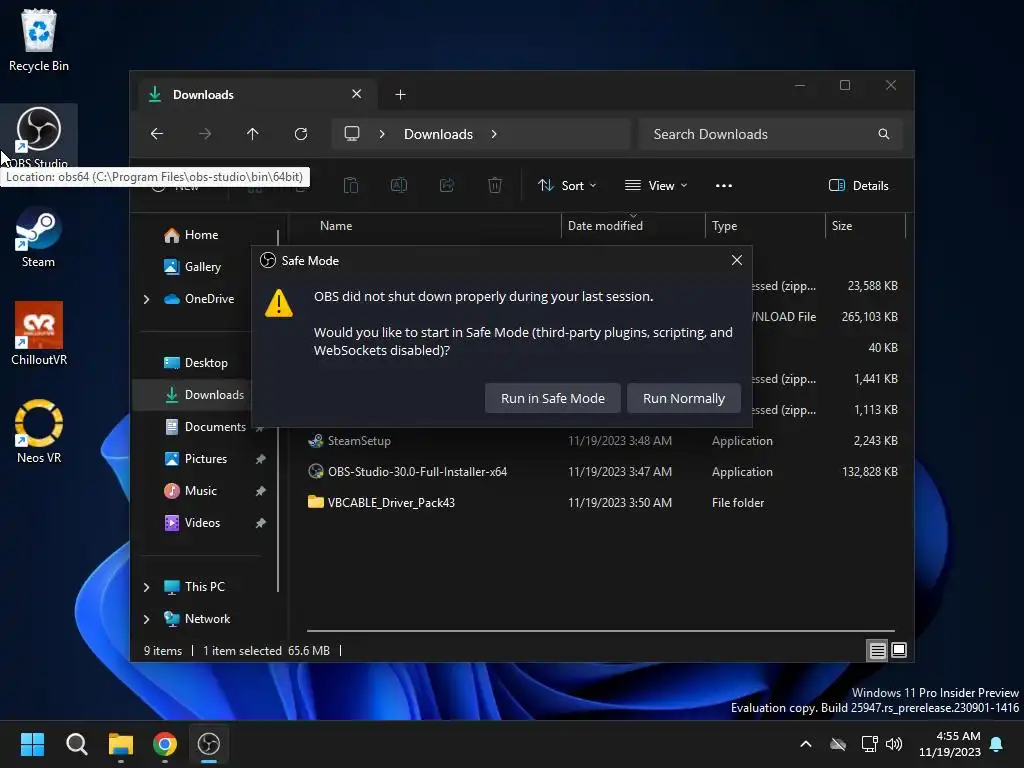This screenshot has width=1024, height=768.
Task: Unpin Music using pin icon
Action: (261, 491)
